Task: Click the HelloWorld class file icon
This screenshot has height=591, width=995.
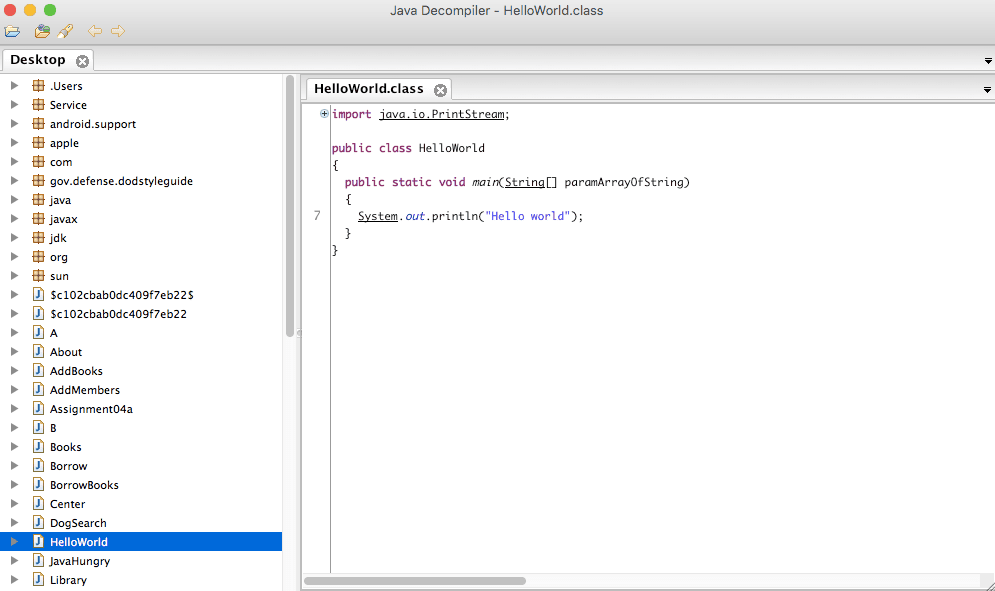Action: (39, 541)
